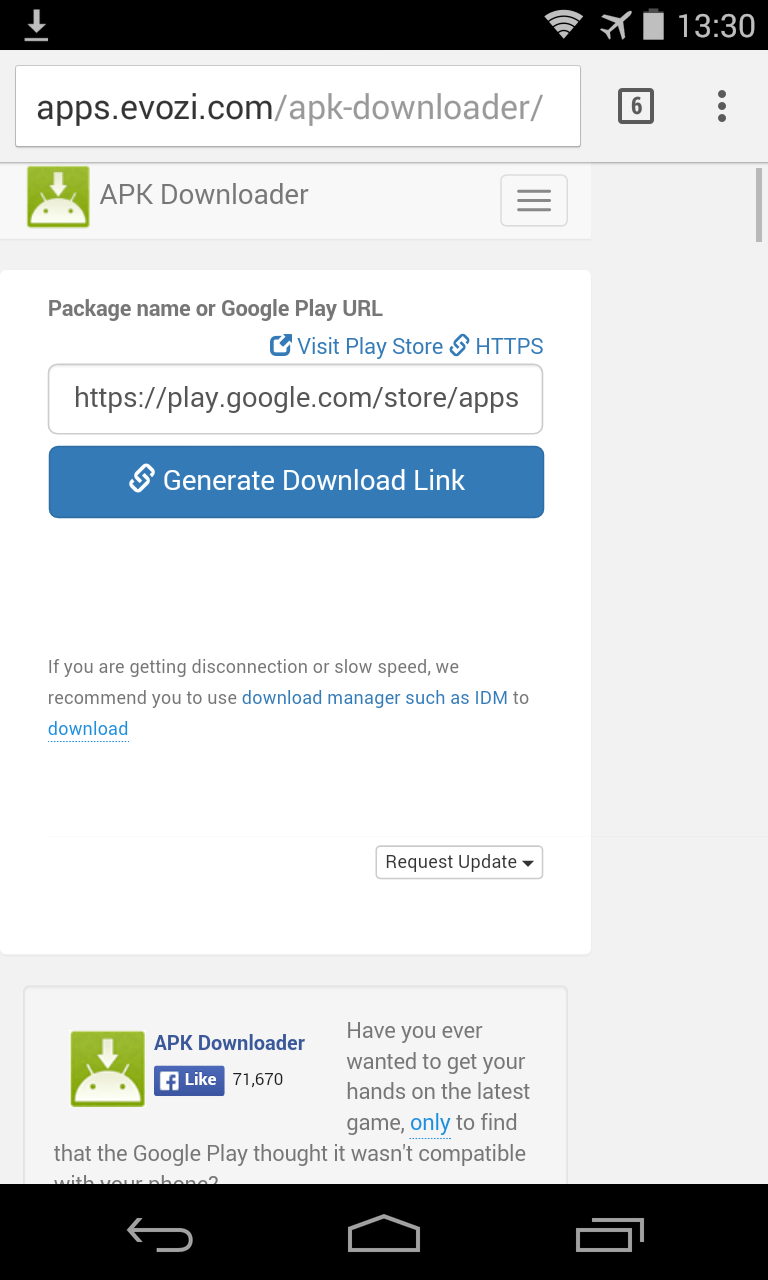Click the APK Downloader header title

pos(204,194)
